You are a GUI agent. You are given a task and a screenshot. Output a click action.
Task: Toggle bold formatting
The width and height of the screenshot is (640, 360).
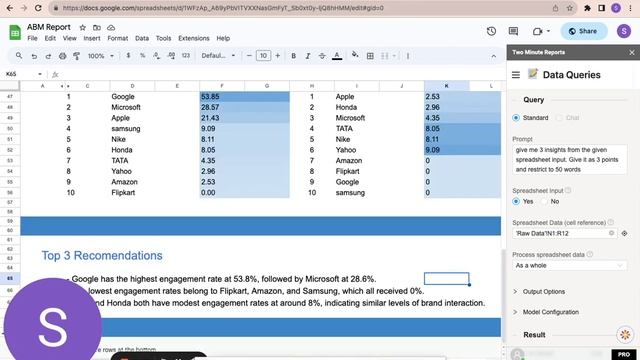pos(293,56)
